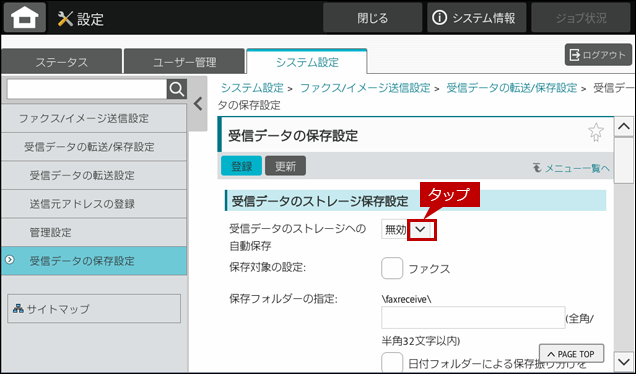The width and height of the screenshot is (636, 374).
Task: Click the search magnifier icon
Action: point(177,89)
